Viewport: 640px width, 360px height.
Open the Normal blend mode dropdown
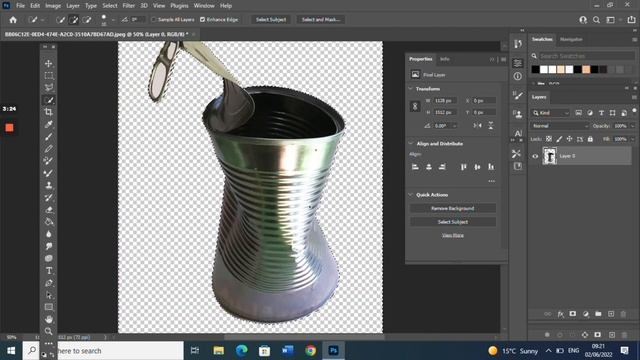coord(560,126)
